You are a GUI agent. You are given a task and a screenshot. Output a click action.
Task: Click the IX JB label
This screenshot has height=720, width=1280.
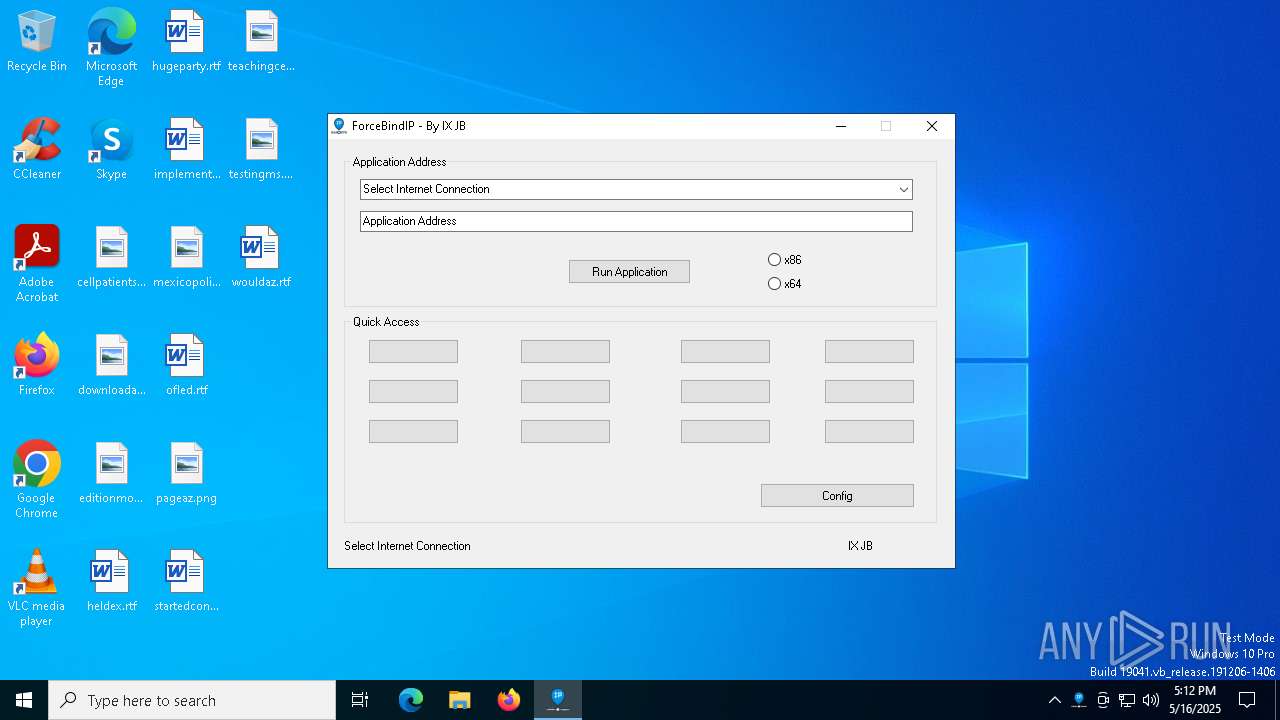[x=860, y=546]
